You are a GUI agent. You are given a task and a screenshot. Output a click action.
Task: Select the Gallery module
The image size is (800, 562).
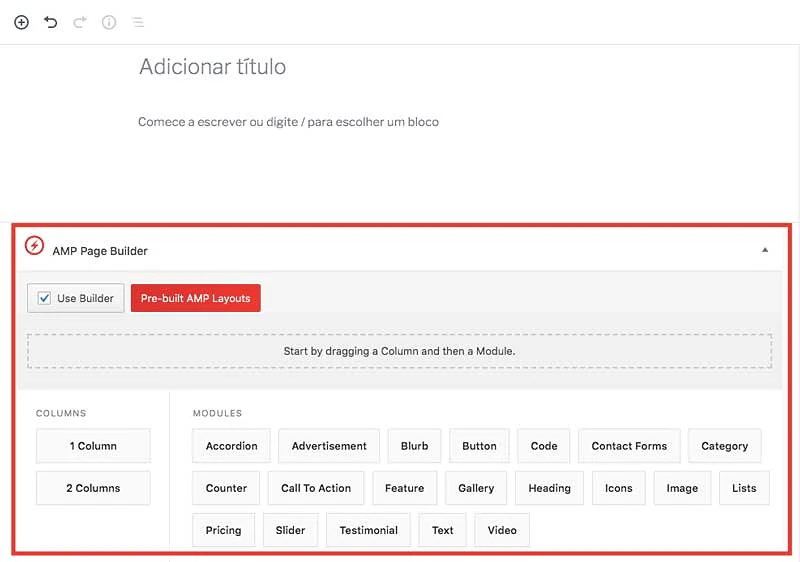[x=476, y=488]
